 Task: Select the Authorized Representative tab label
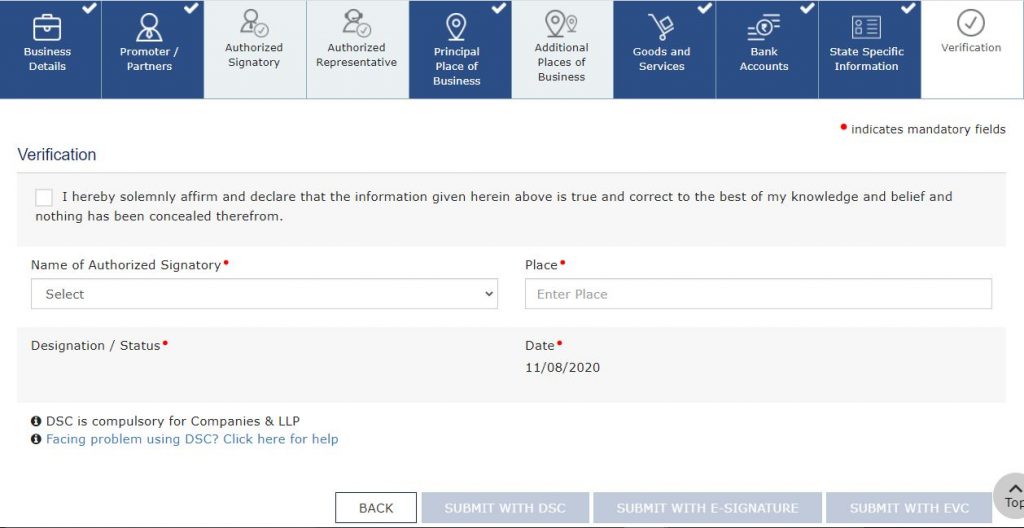(x=357, y=55)
